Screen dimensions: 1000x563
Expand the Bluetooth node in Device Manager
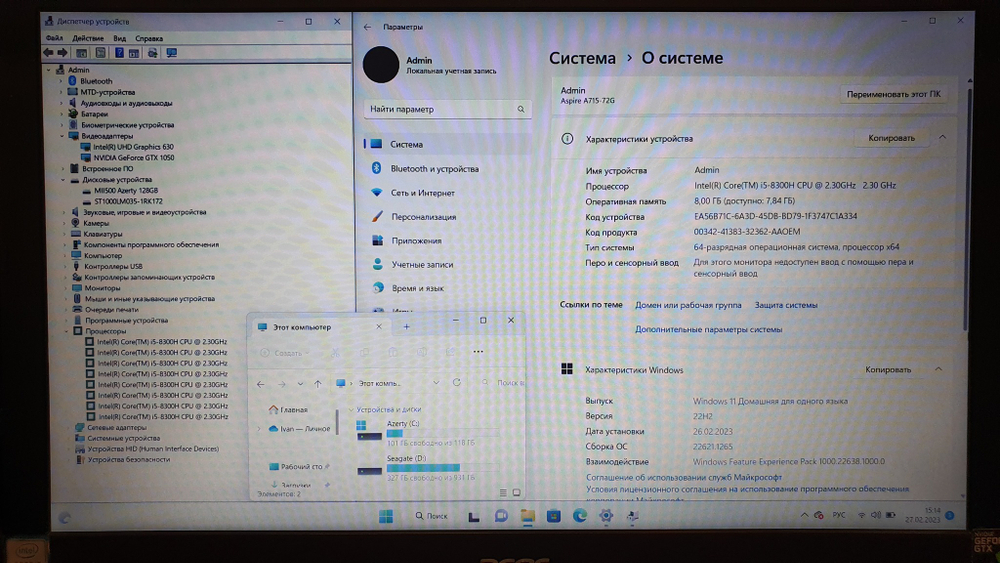click(61, 81)
